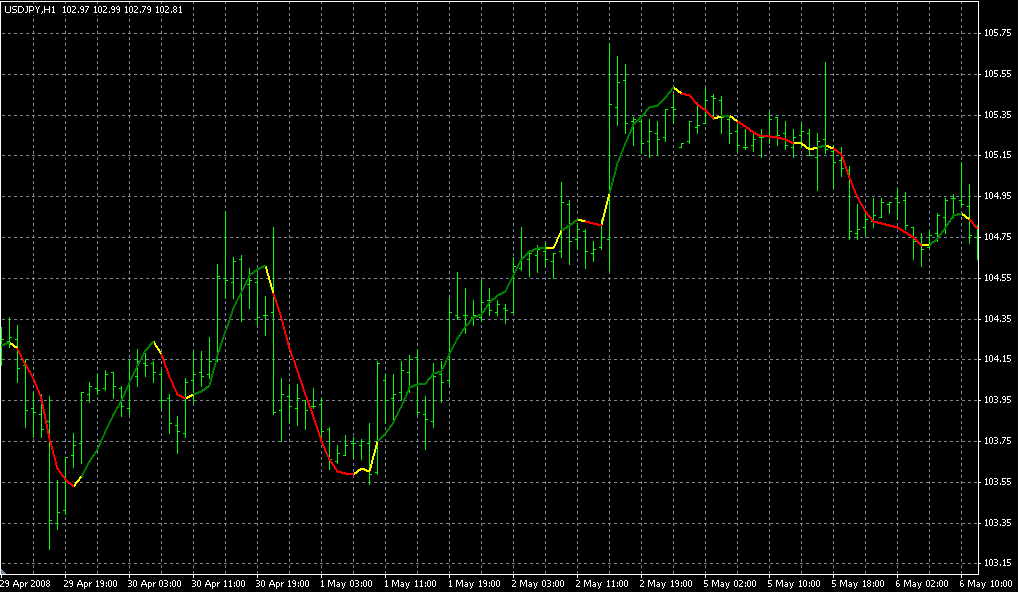Select the 103.35 price axis label

pyautogui.click(x=997, y=523)
